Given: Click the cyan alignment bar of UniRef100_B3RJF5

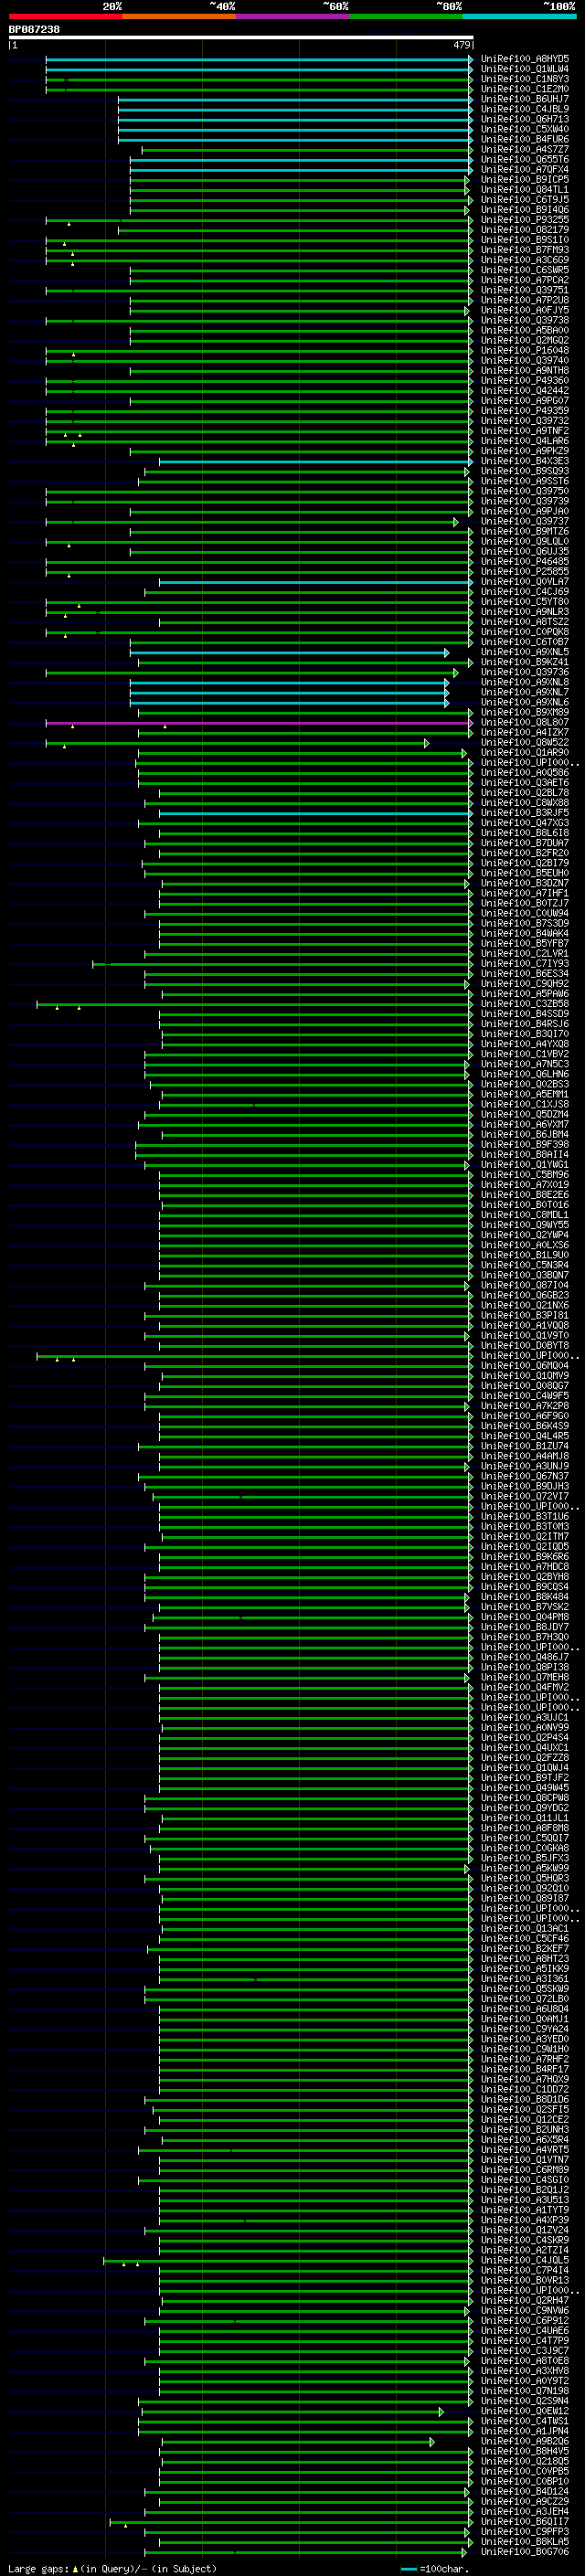Looking at the screenshot, I should 315,813.
